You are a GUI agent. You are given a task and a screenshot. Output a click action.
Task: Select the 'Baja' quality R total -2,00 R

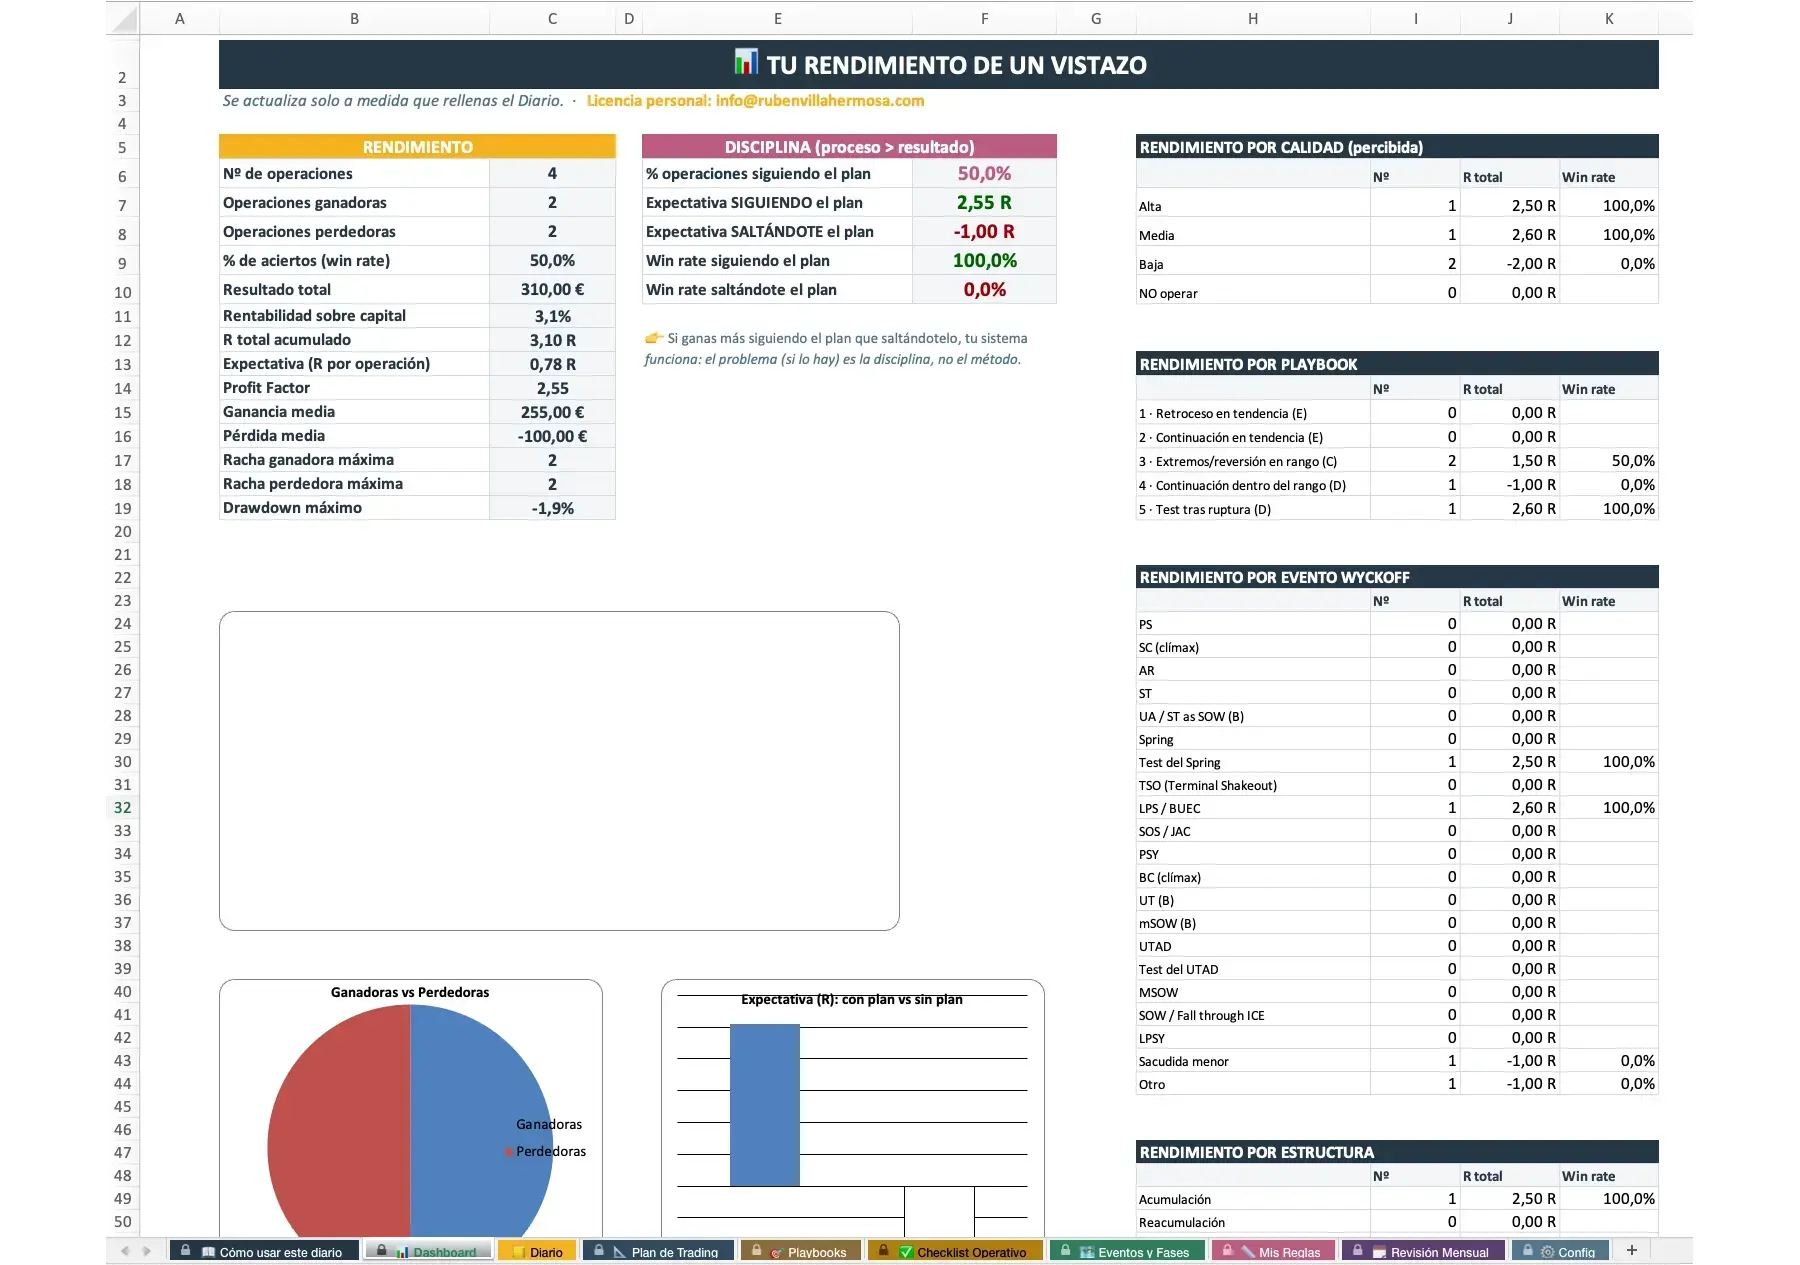[x=1510, y=263]
